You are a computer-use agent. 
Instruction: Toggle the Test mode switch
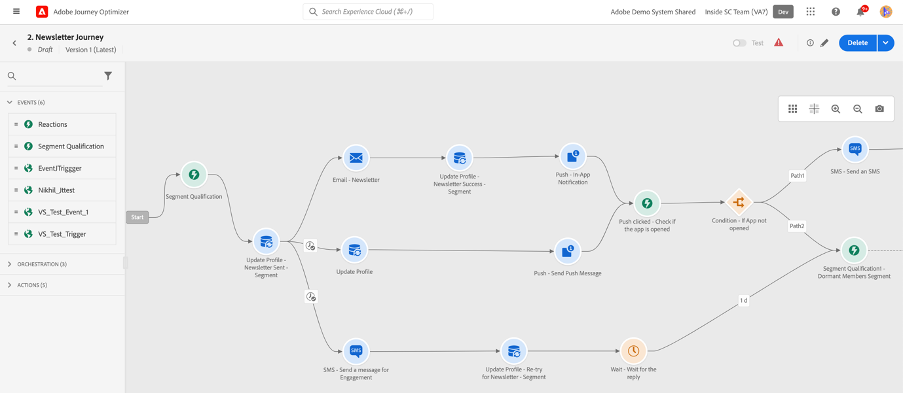[739, 43]
